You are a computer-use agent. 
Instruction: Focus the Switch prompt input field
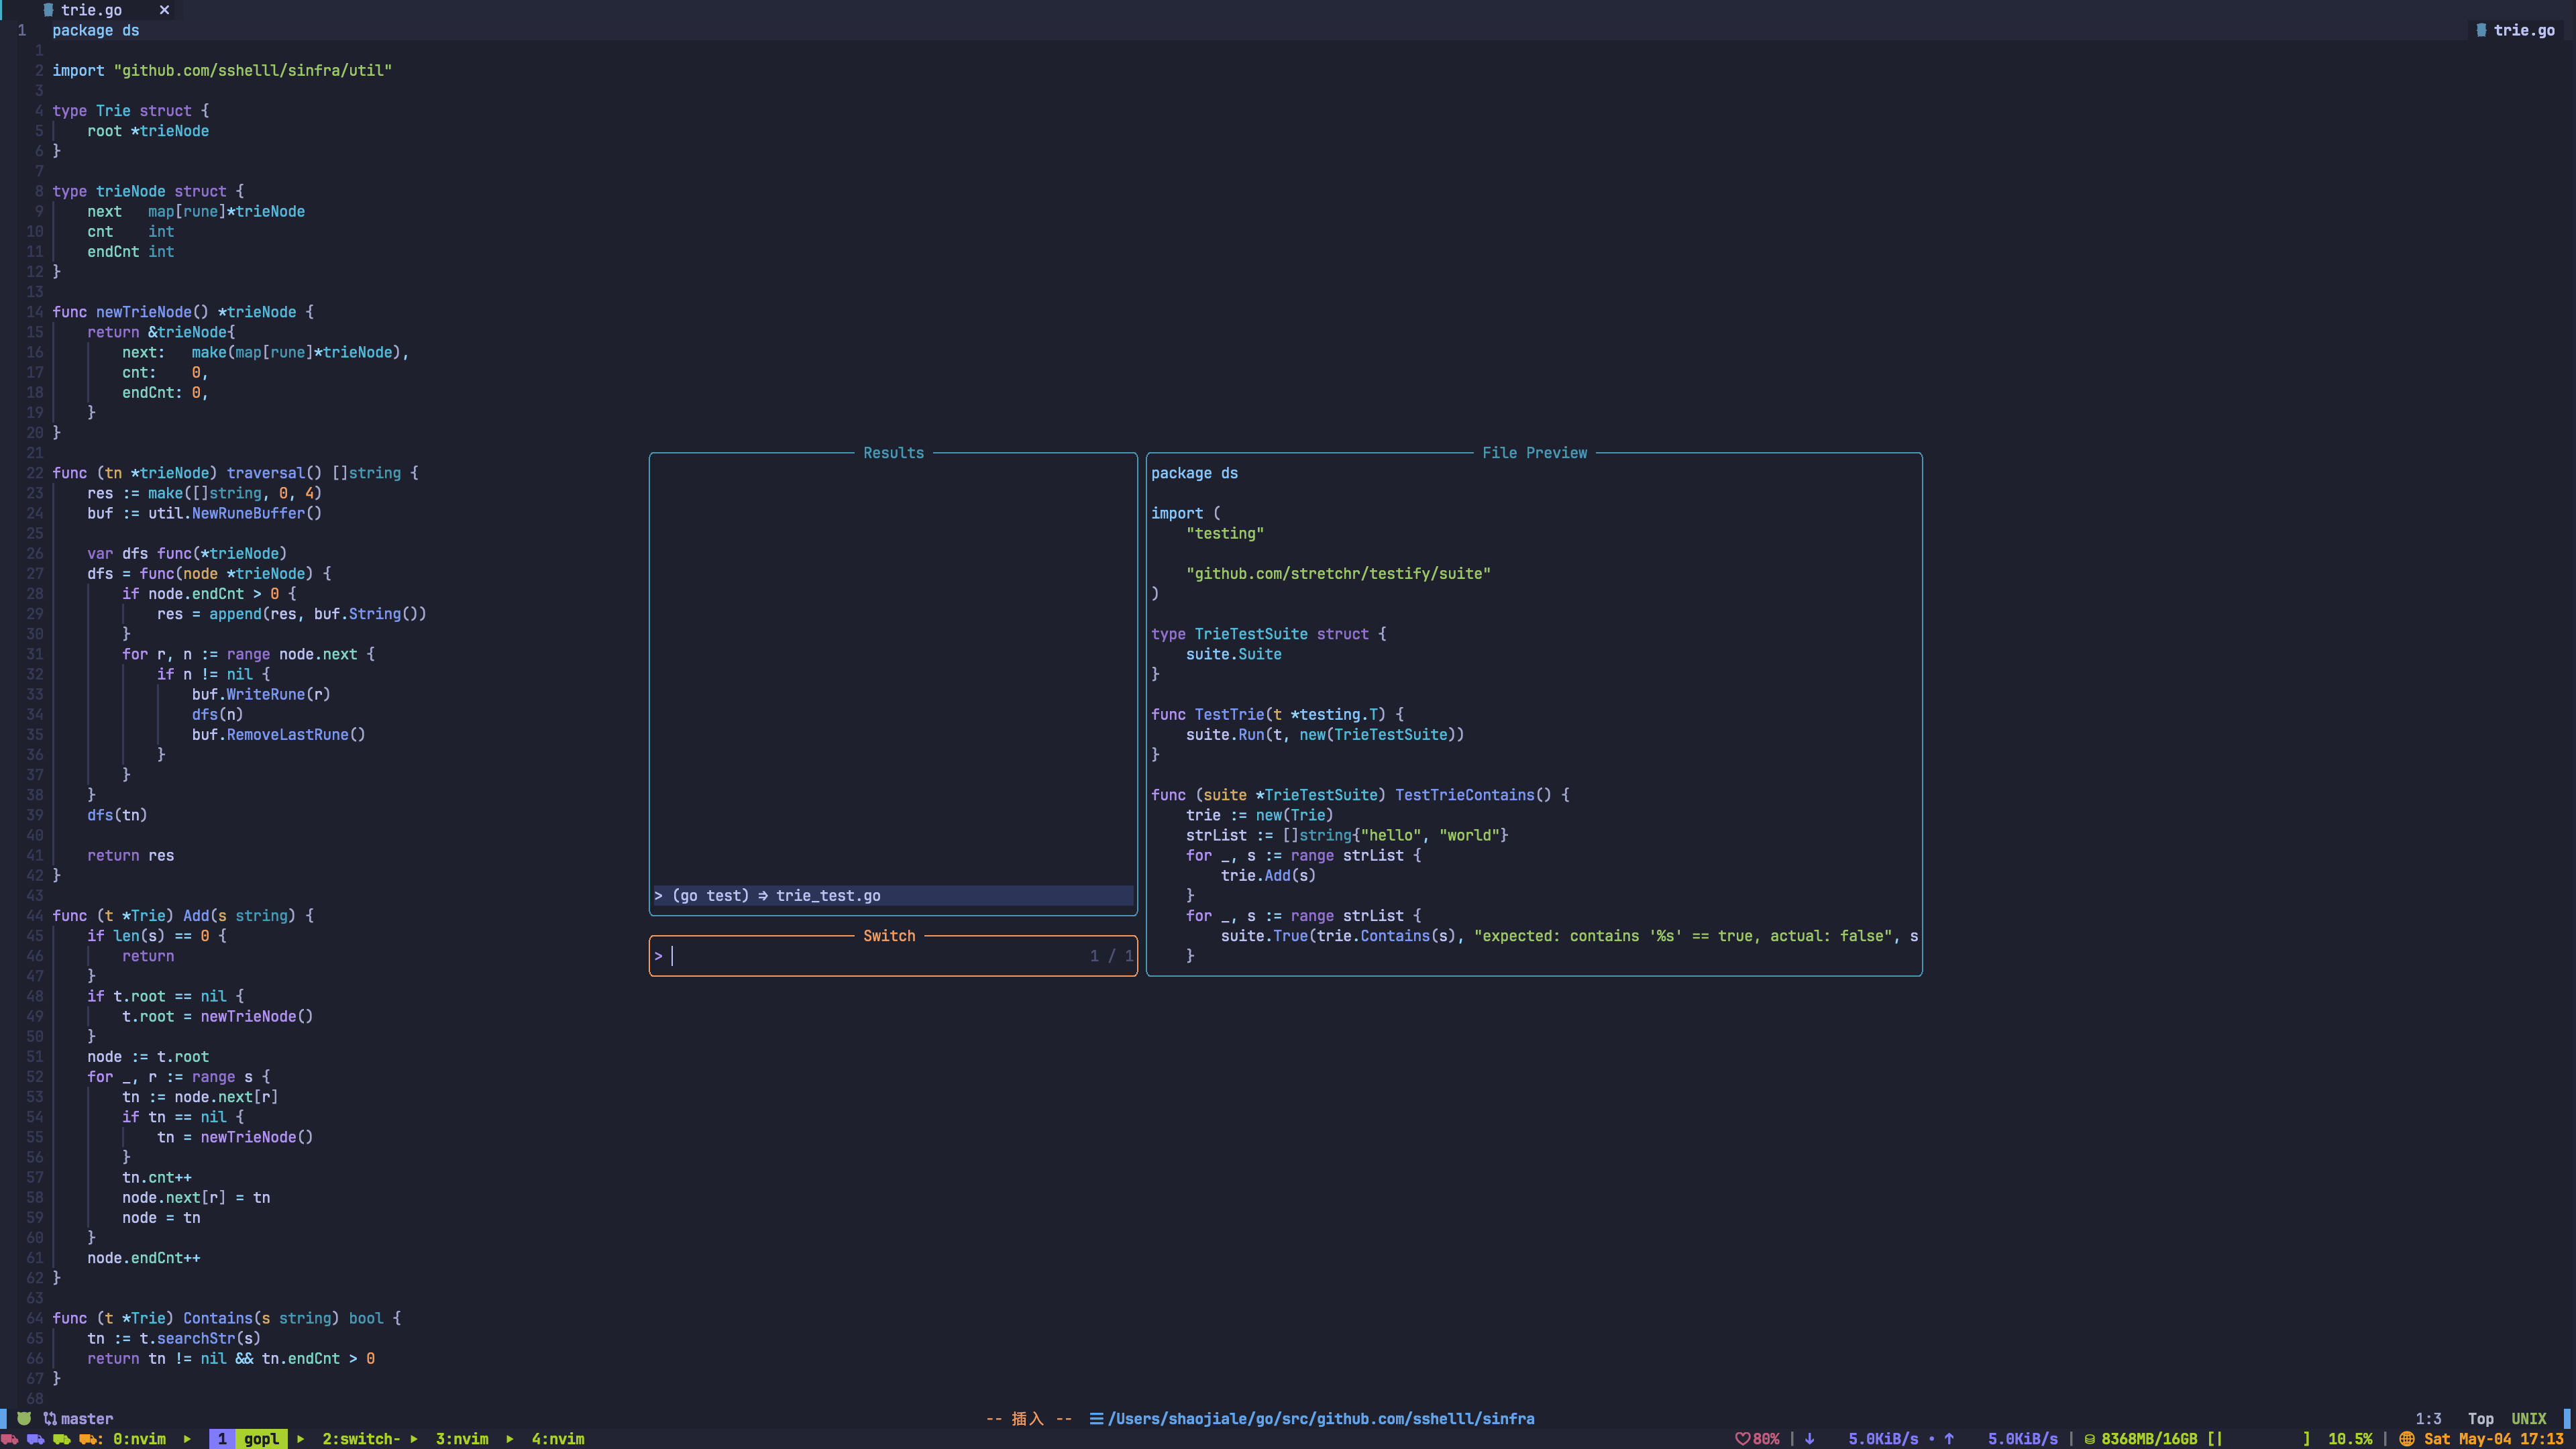(870, 956)
